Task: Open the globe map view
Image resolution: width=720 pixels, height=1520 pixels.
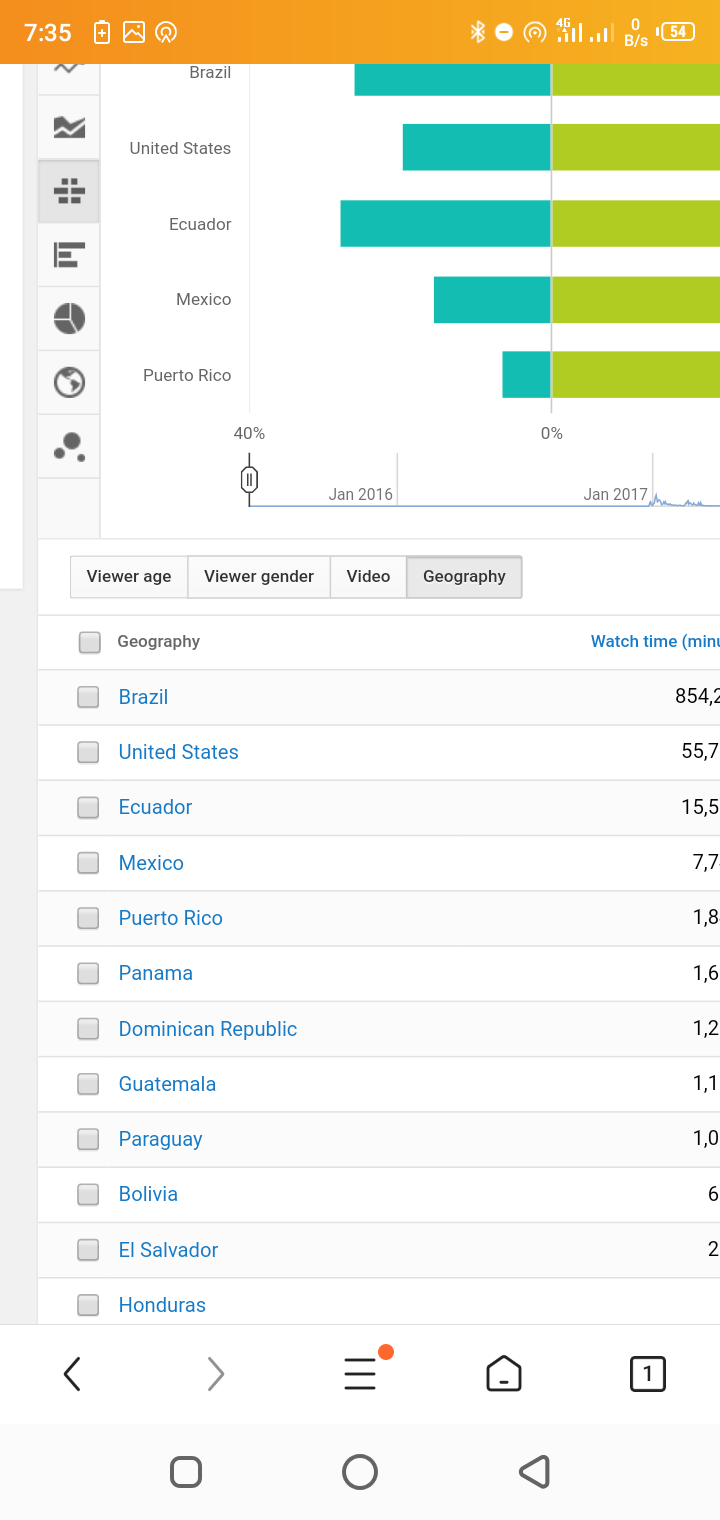Action: coord(69,383)
